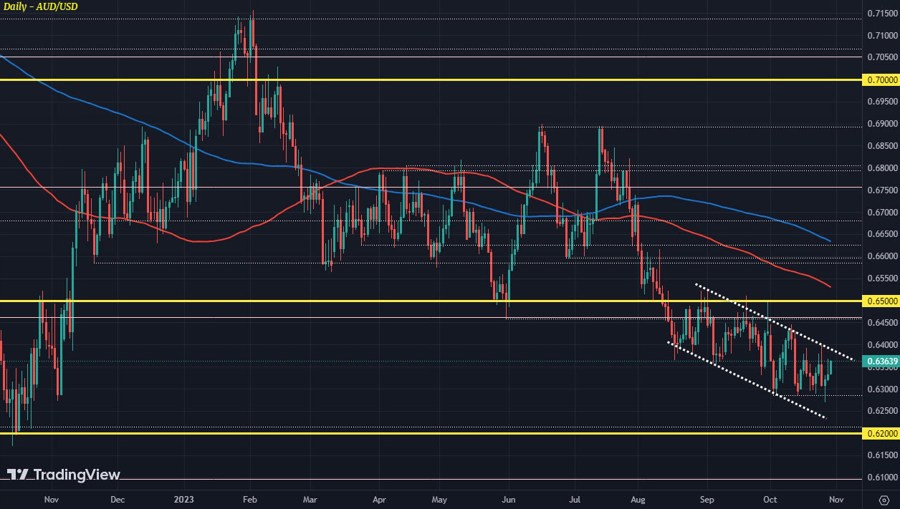Click the 0.71000 price axis value
This screenshot has height=509, width=900.
pos(883,36)
